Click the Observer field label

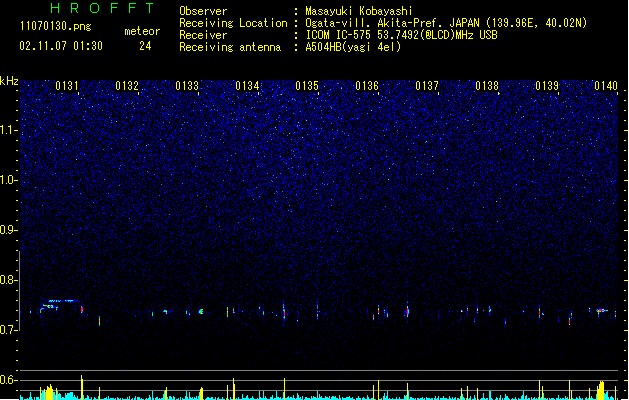203,11
